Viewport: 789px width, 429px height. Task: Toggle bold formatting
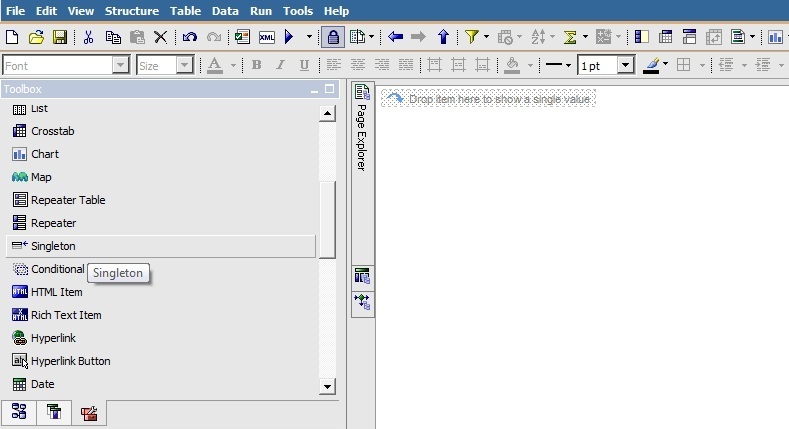256,65
